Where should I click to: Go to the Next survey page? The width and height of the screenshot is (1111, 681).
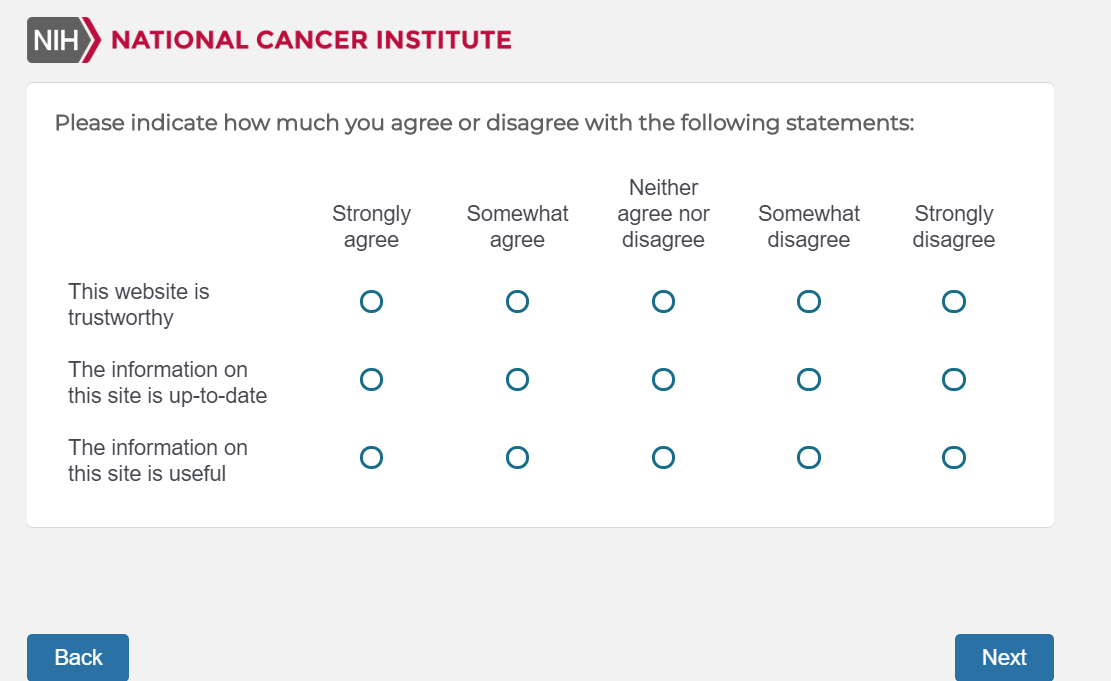1004,657
